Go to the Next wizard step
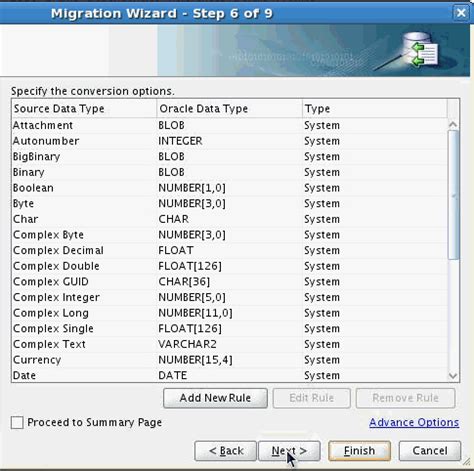 pos(289,451)
